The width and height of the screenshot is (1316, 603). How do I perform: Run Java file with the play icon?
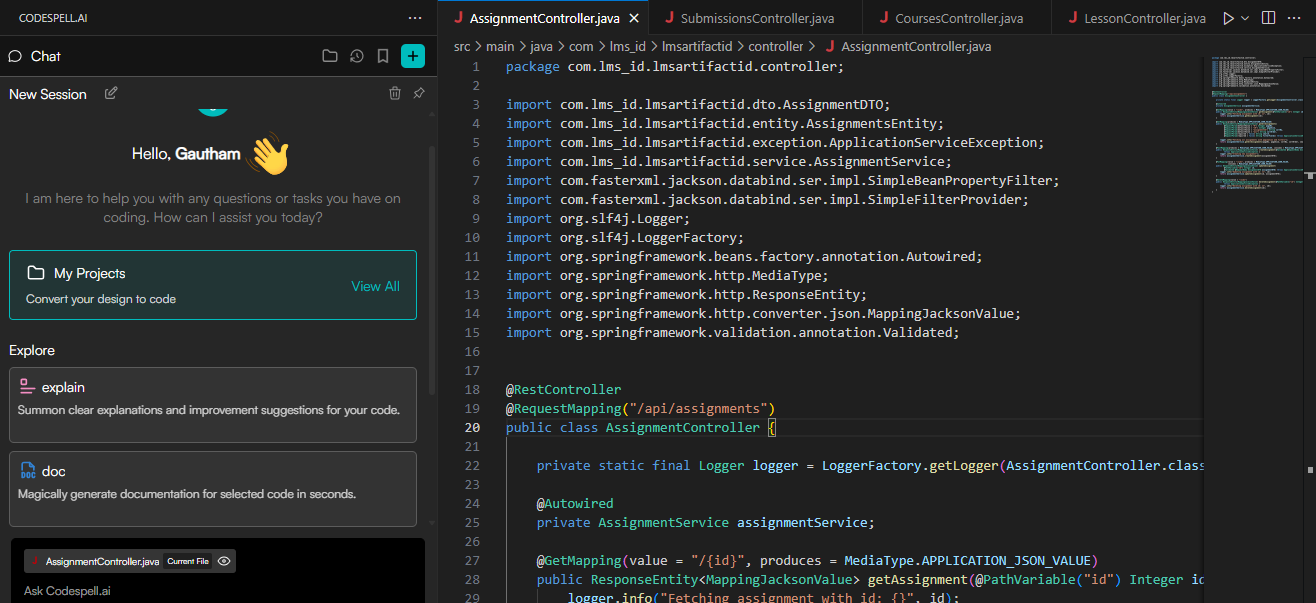click(x=1228, y=18)
